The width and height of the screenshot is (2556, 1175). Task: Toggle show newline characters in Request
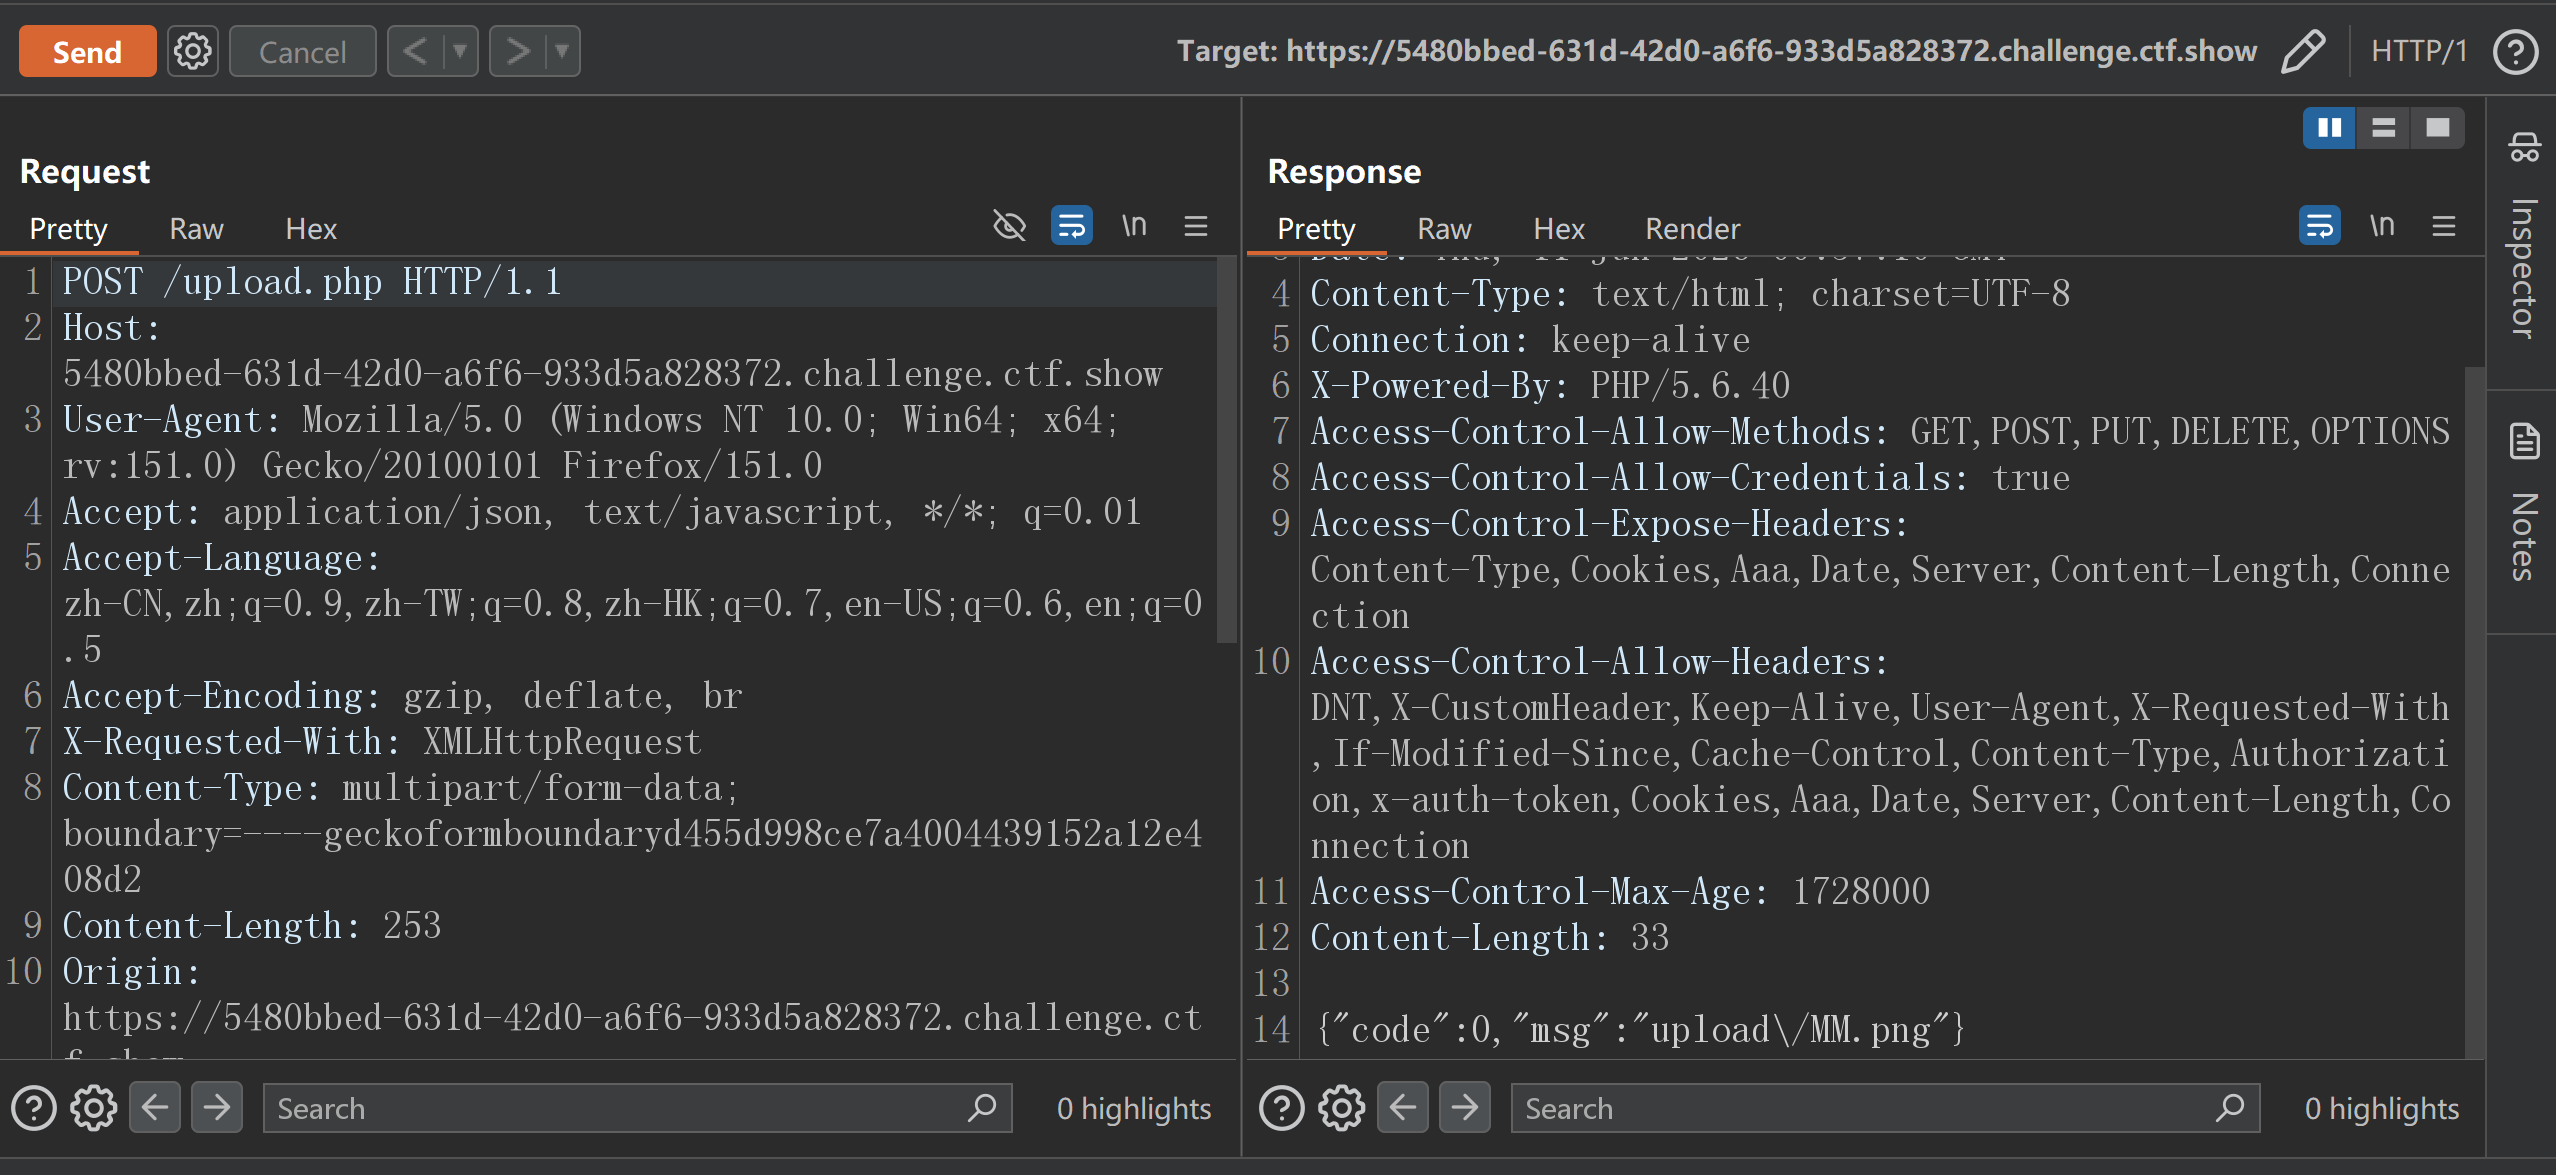point(1134,226)
